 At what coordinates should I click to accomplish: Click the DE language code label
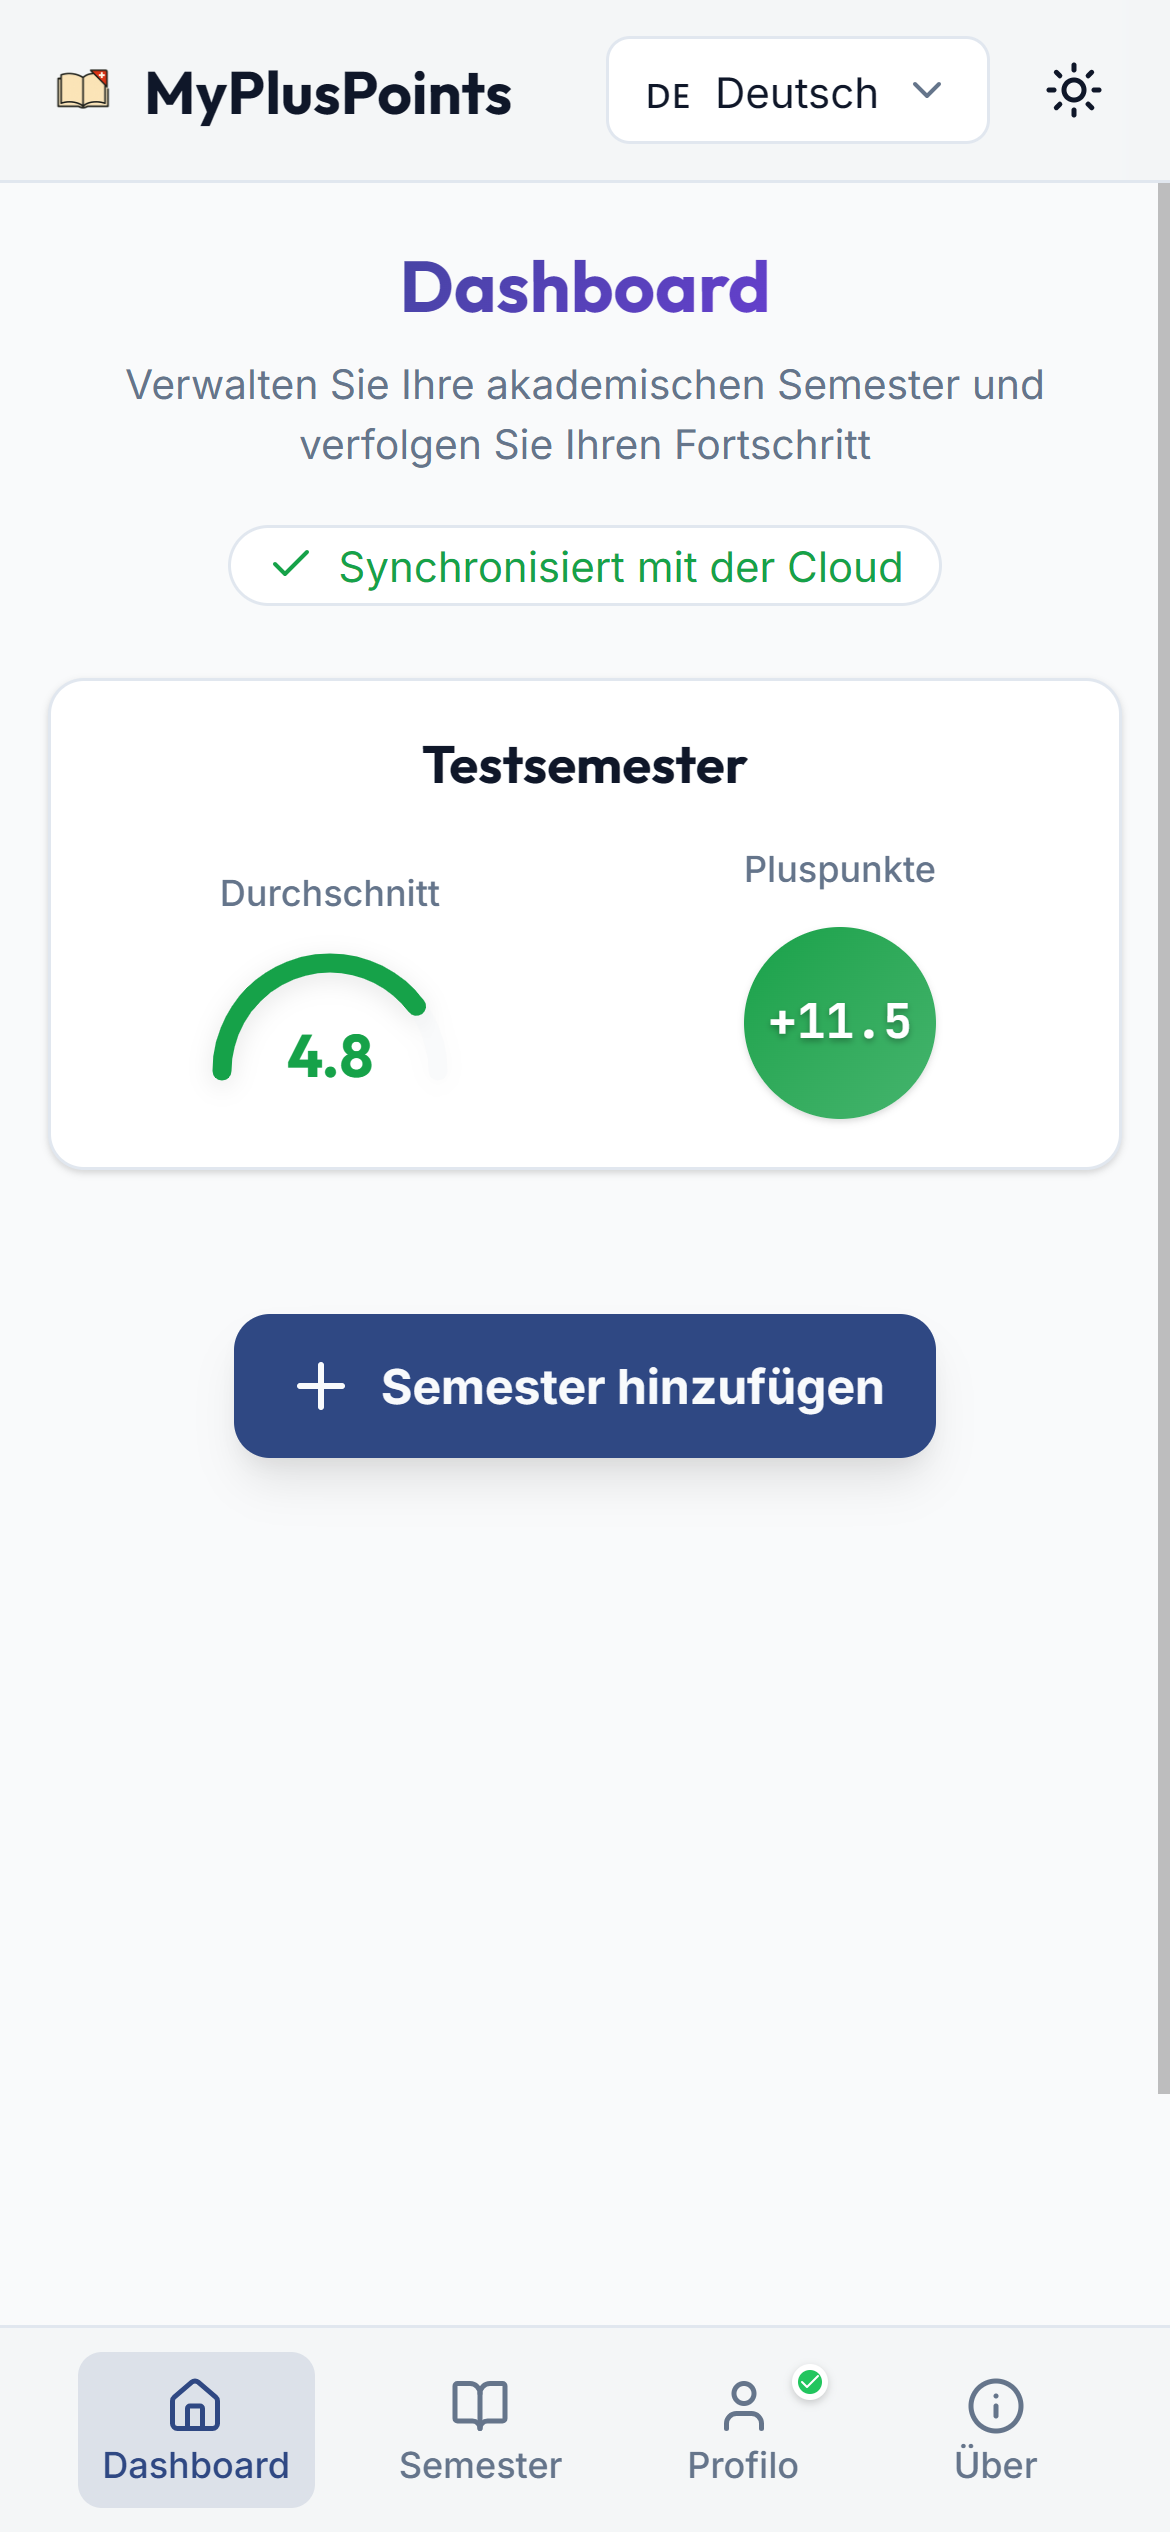point(668,96)
